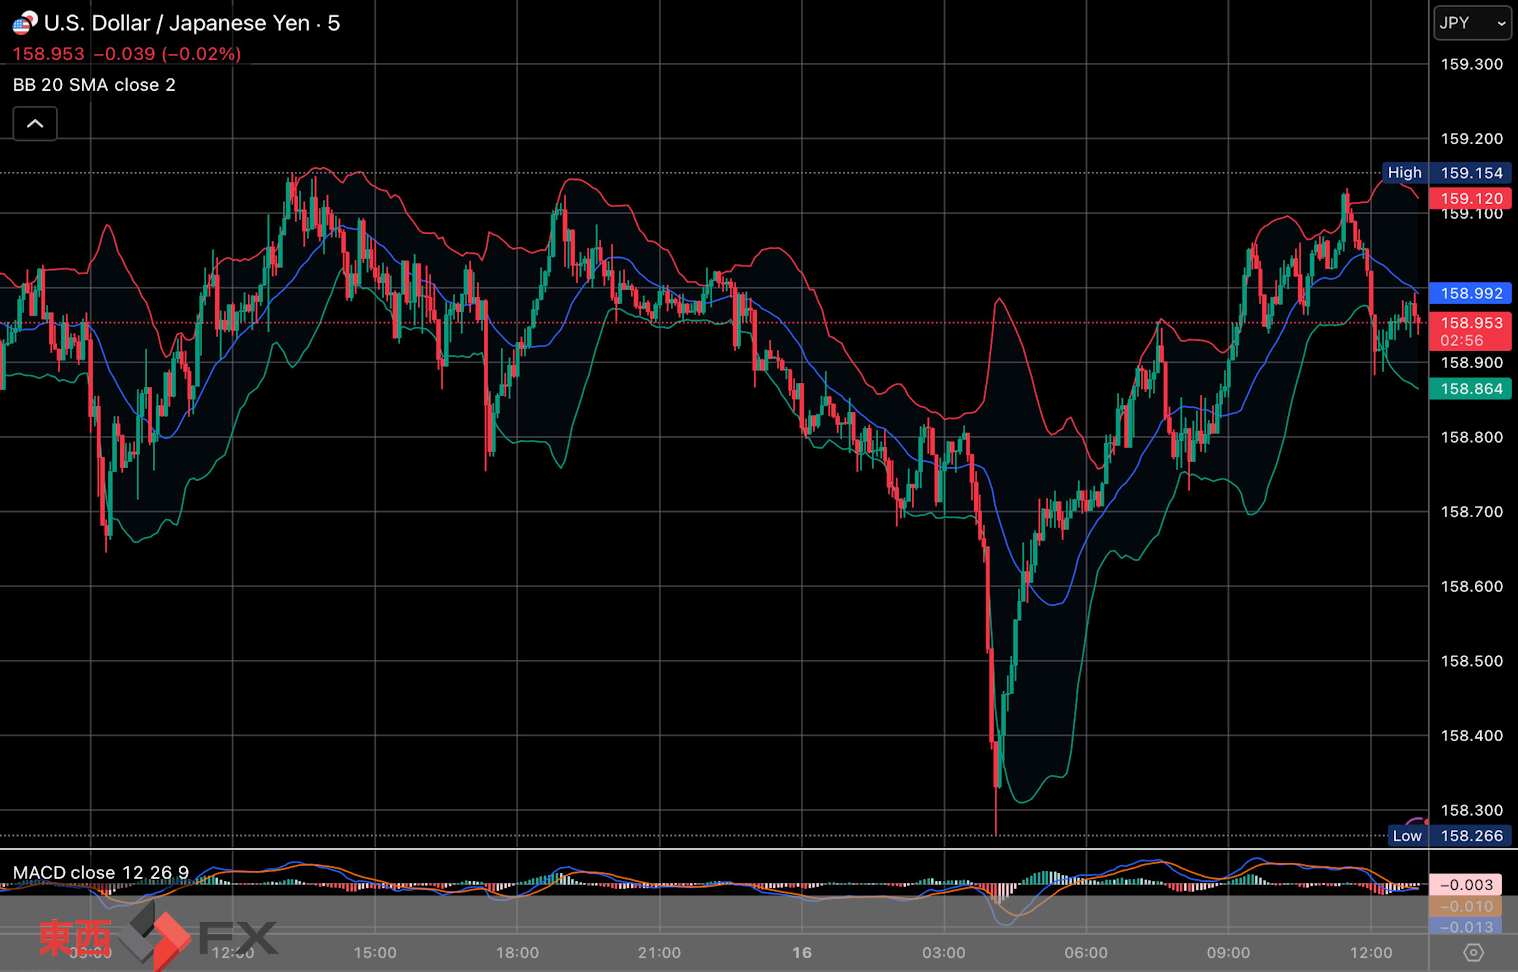Click the red 159.120 upper band label

click(x=1470, y=198)
